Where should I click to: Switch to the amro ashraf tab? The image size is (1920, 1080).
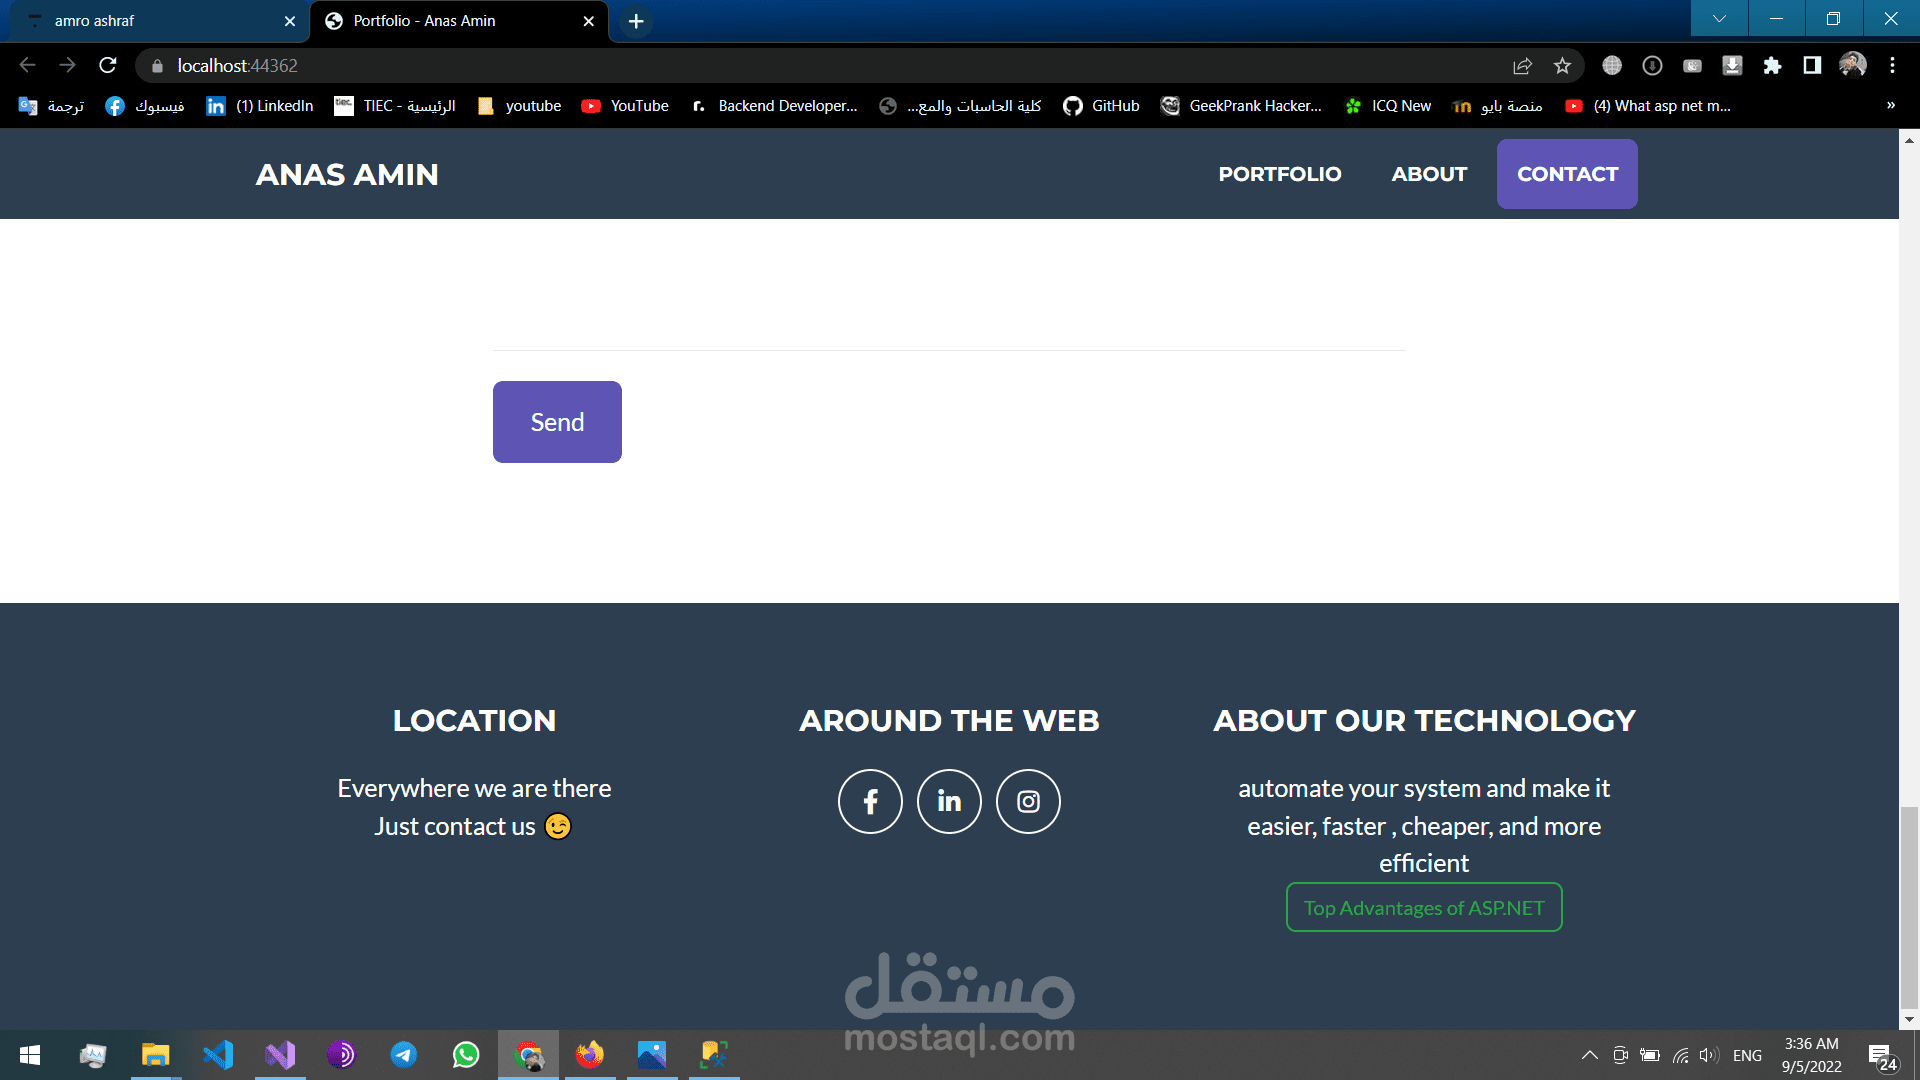pos(150,20)
